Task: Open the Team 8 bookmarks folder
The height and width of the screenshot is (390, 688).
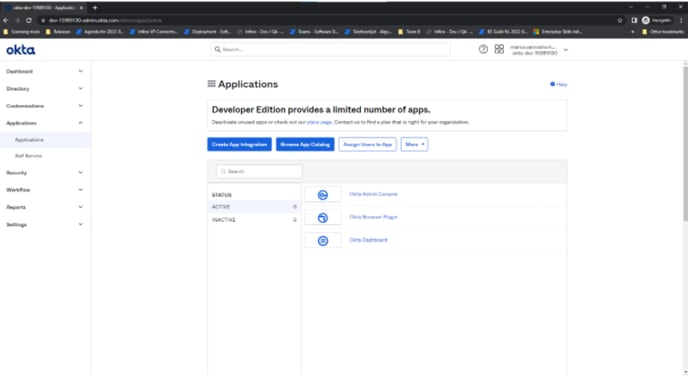Action: (409, 32)
